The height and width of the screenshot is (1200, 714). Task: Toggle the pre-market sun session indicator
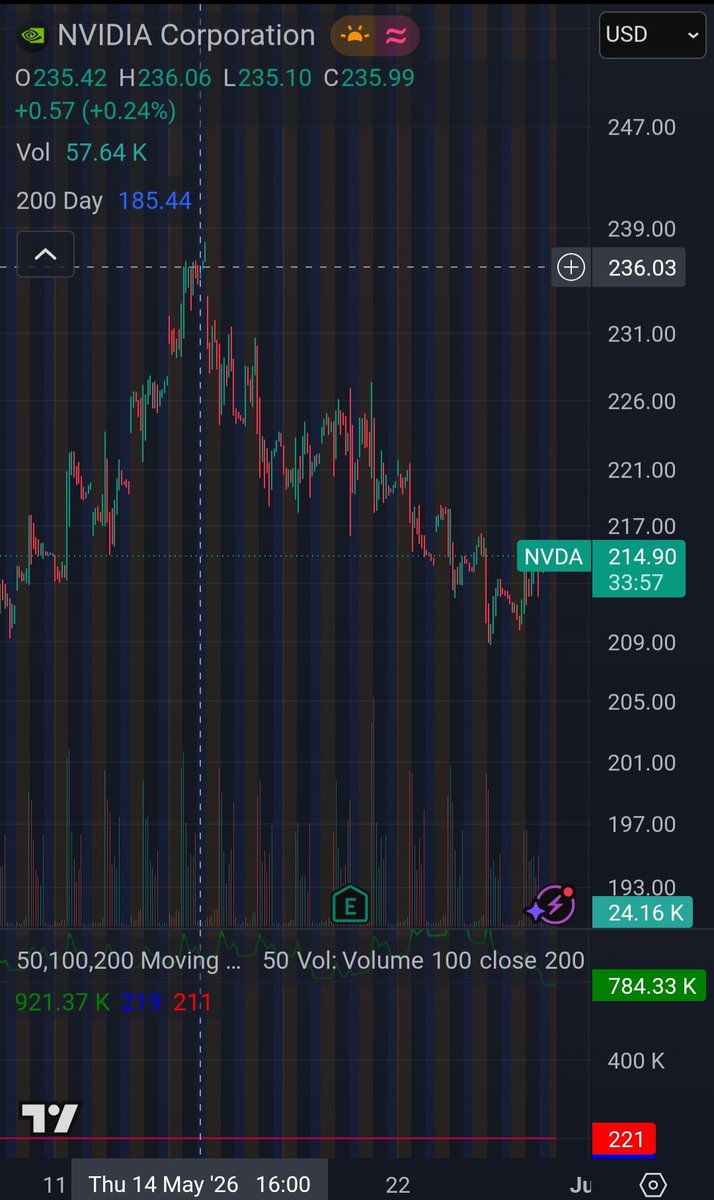[x=355, y=36]
